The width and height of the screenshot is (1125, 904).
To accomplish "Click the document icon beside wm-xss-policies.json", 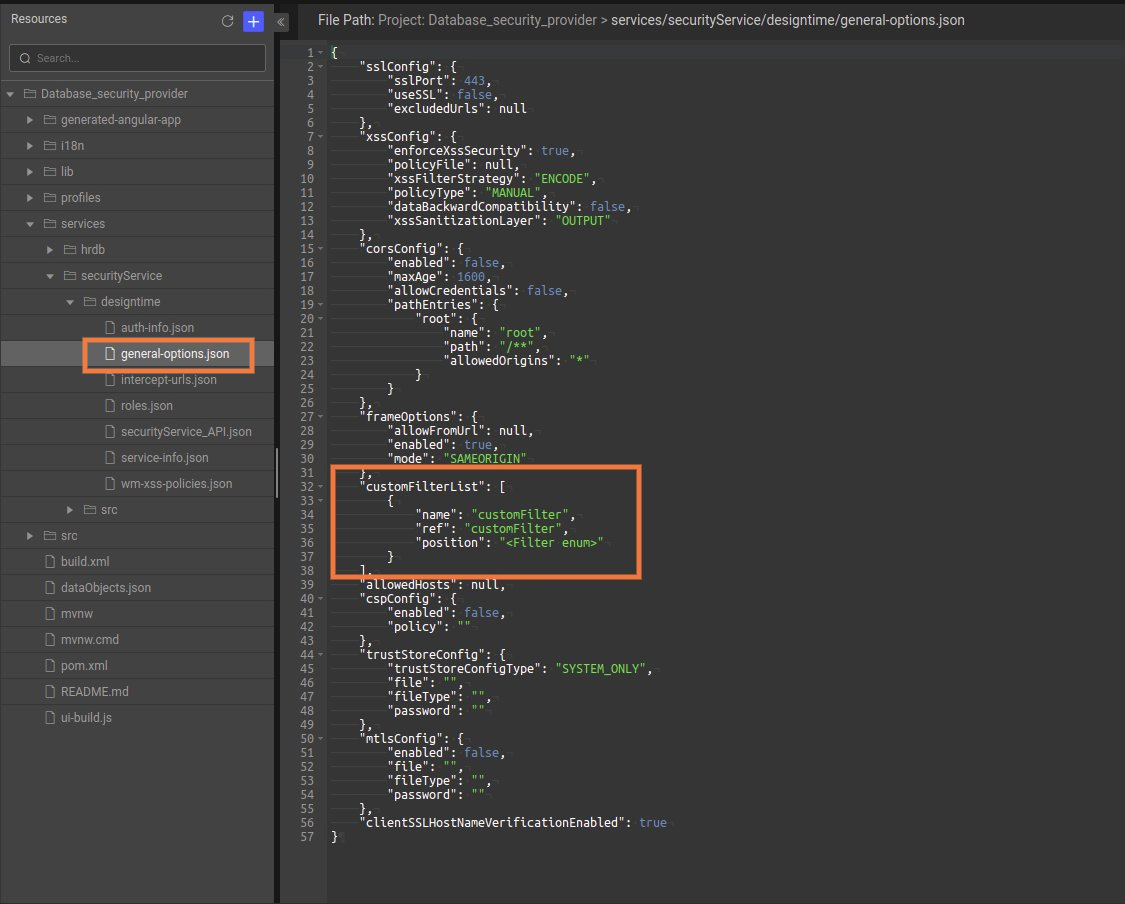I will (x=110, y=483).
